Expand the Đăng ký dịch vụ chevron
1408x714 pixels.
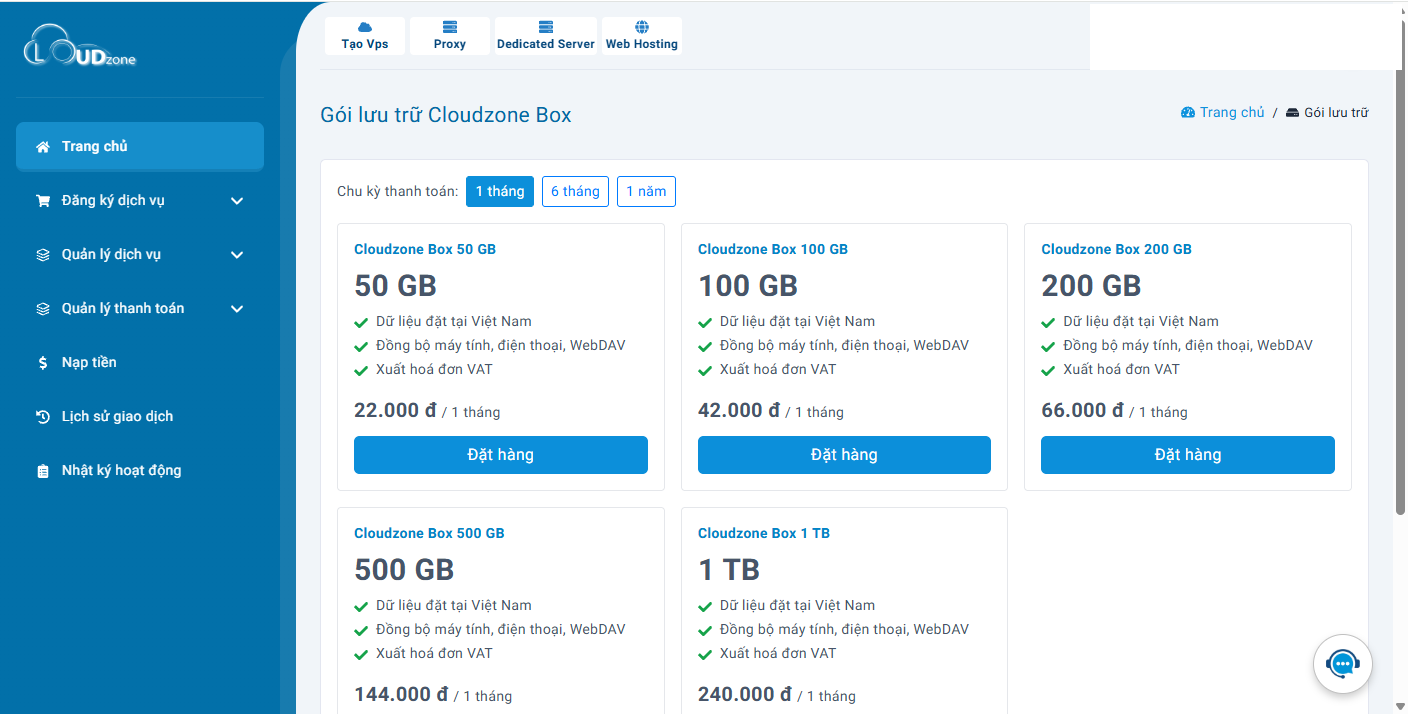[237, 201]
